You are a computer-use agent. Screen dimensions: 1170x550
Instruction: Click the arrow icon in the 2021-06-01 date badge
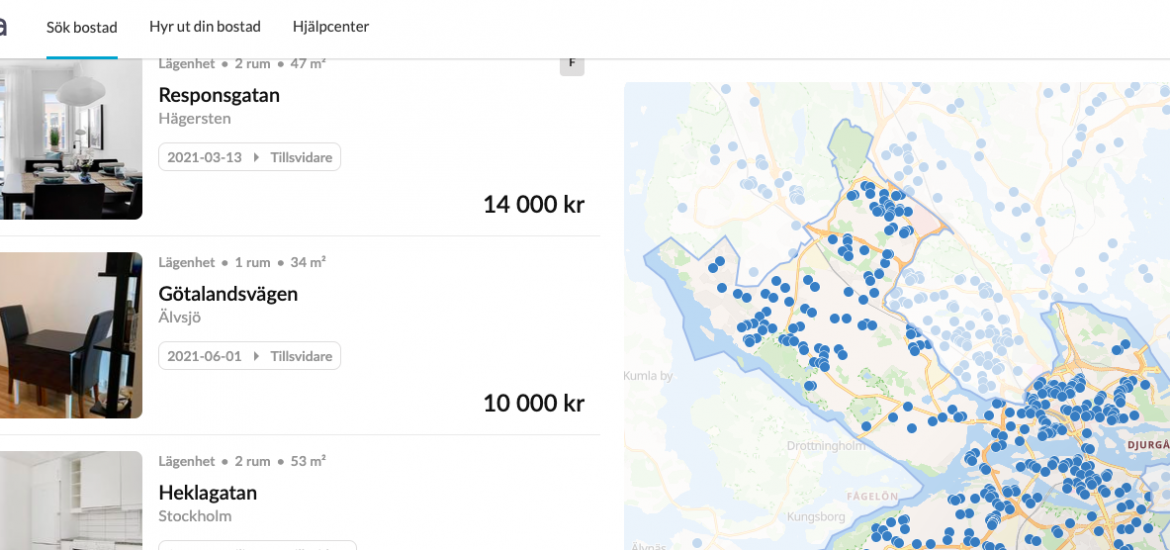pyautogui.click(x=257, y=356)
